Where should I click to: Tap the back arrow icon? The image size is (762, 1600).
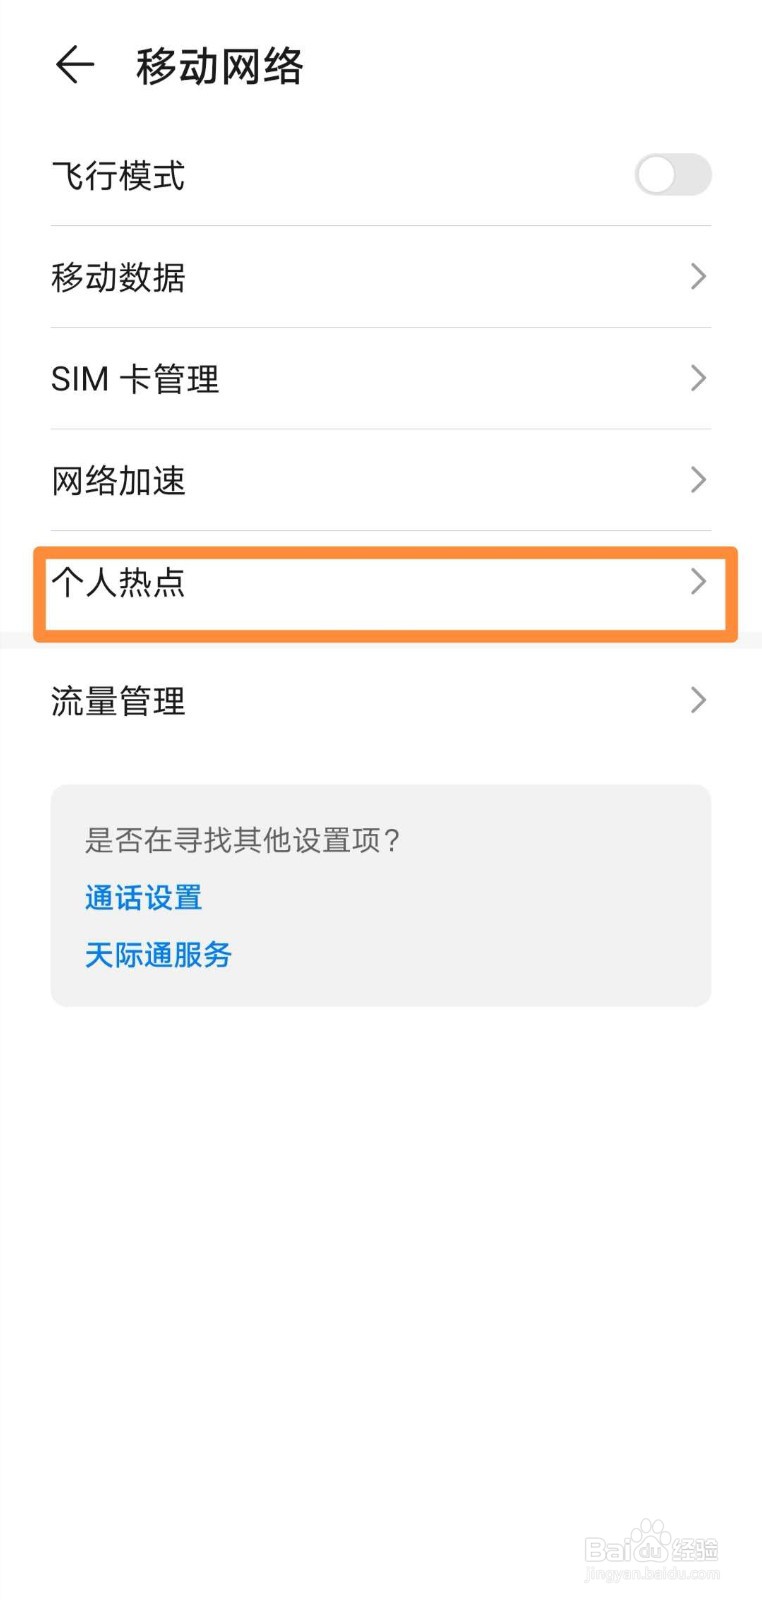[x=75, y=66]
